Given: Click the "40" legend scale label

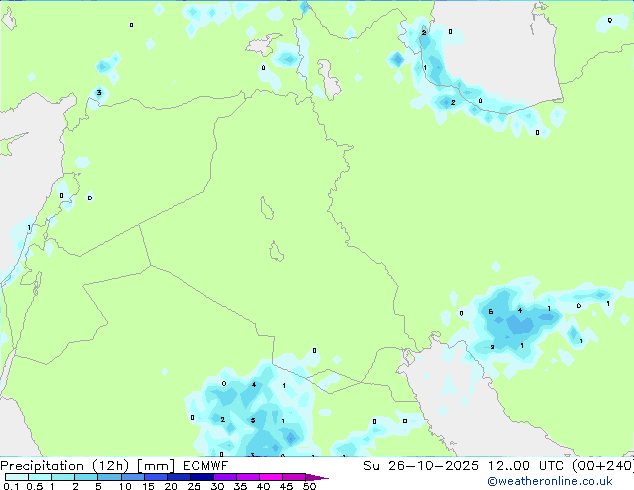Looking at the screenshot, I should click(264, 486).
